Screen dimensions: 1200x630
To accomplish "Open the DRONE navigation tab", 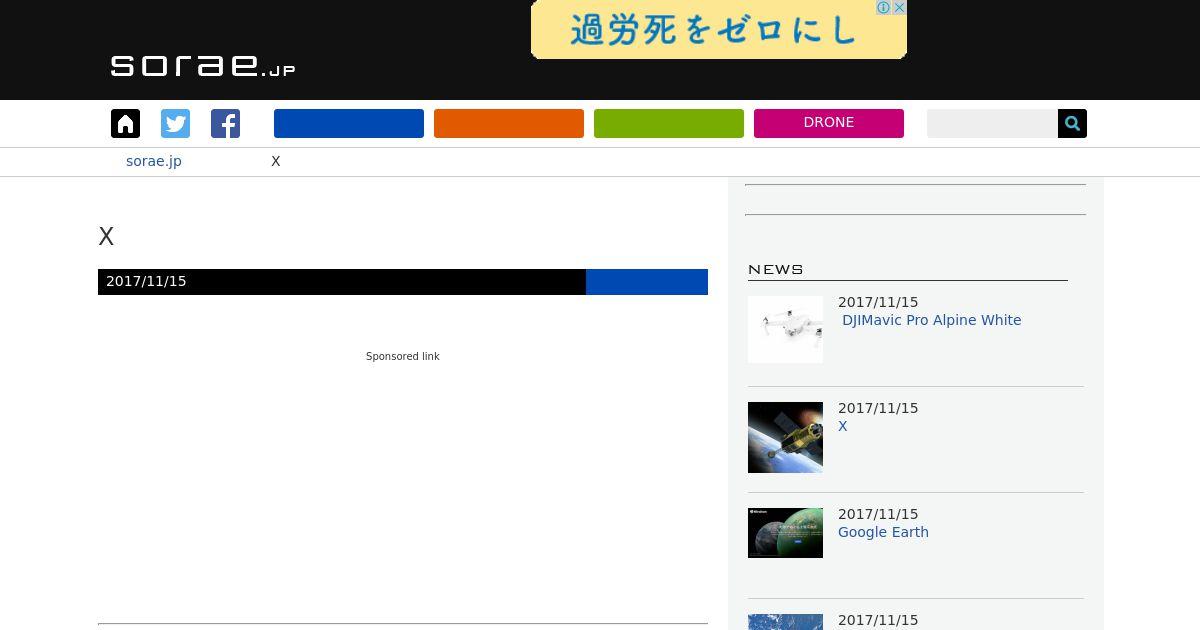I will [x=829, y=123].
